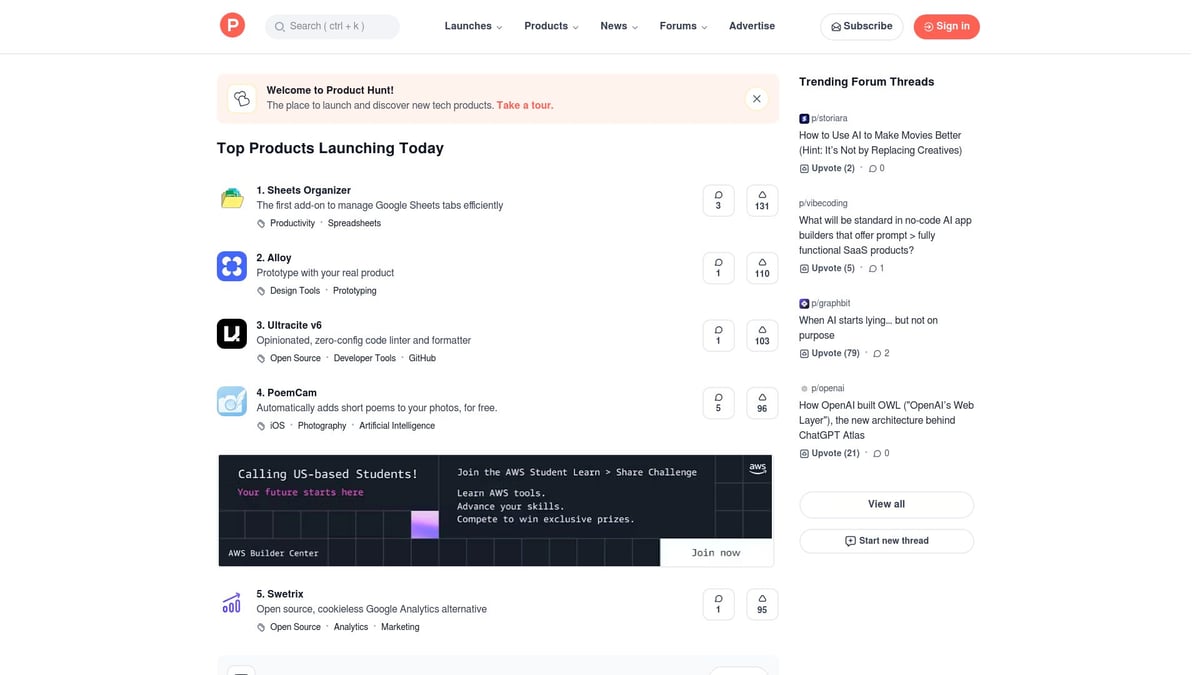This screenshot has width=1200, height=675.
Task: Select the Marketing tag
Action: tap(400, 627)
